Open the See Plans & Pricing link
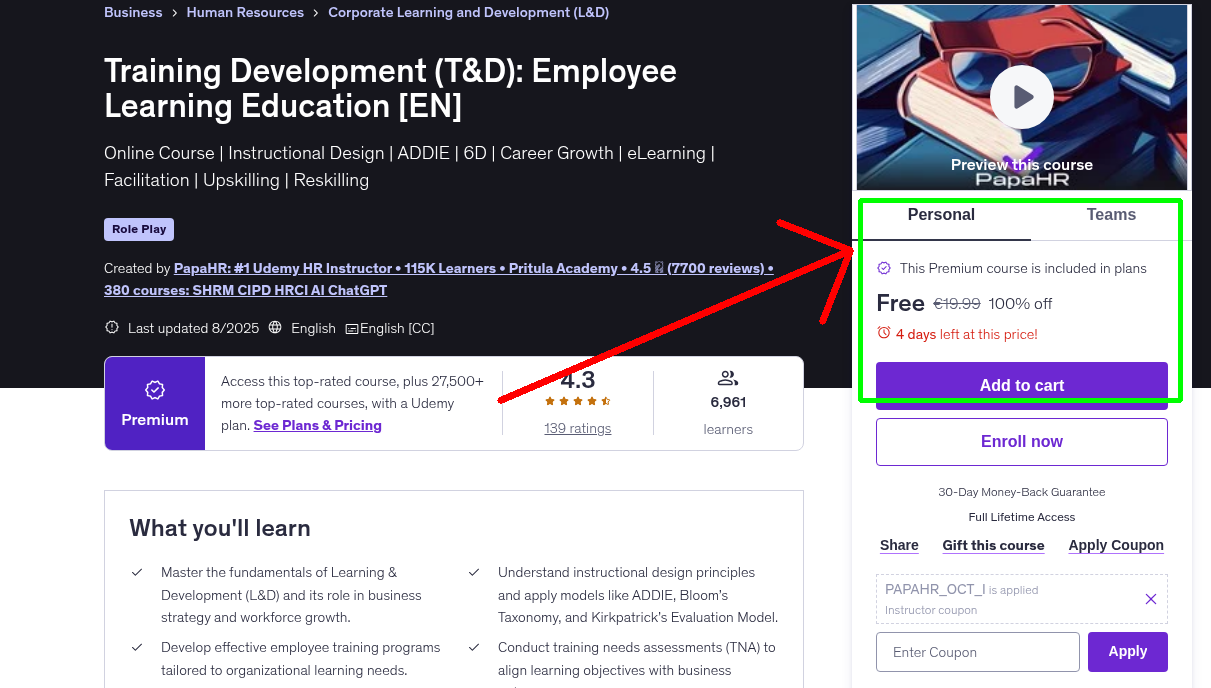1211x688 pixels. (317, 425)
